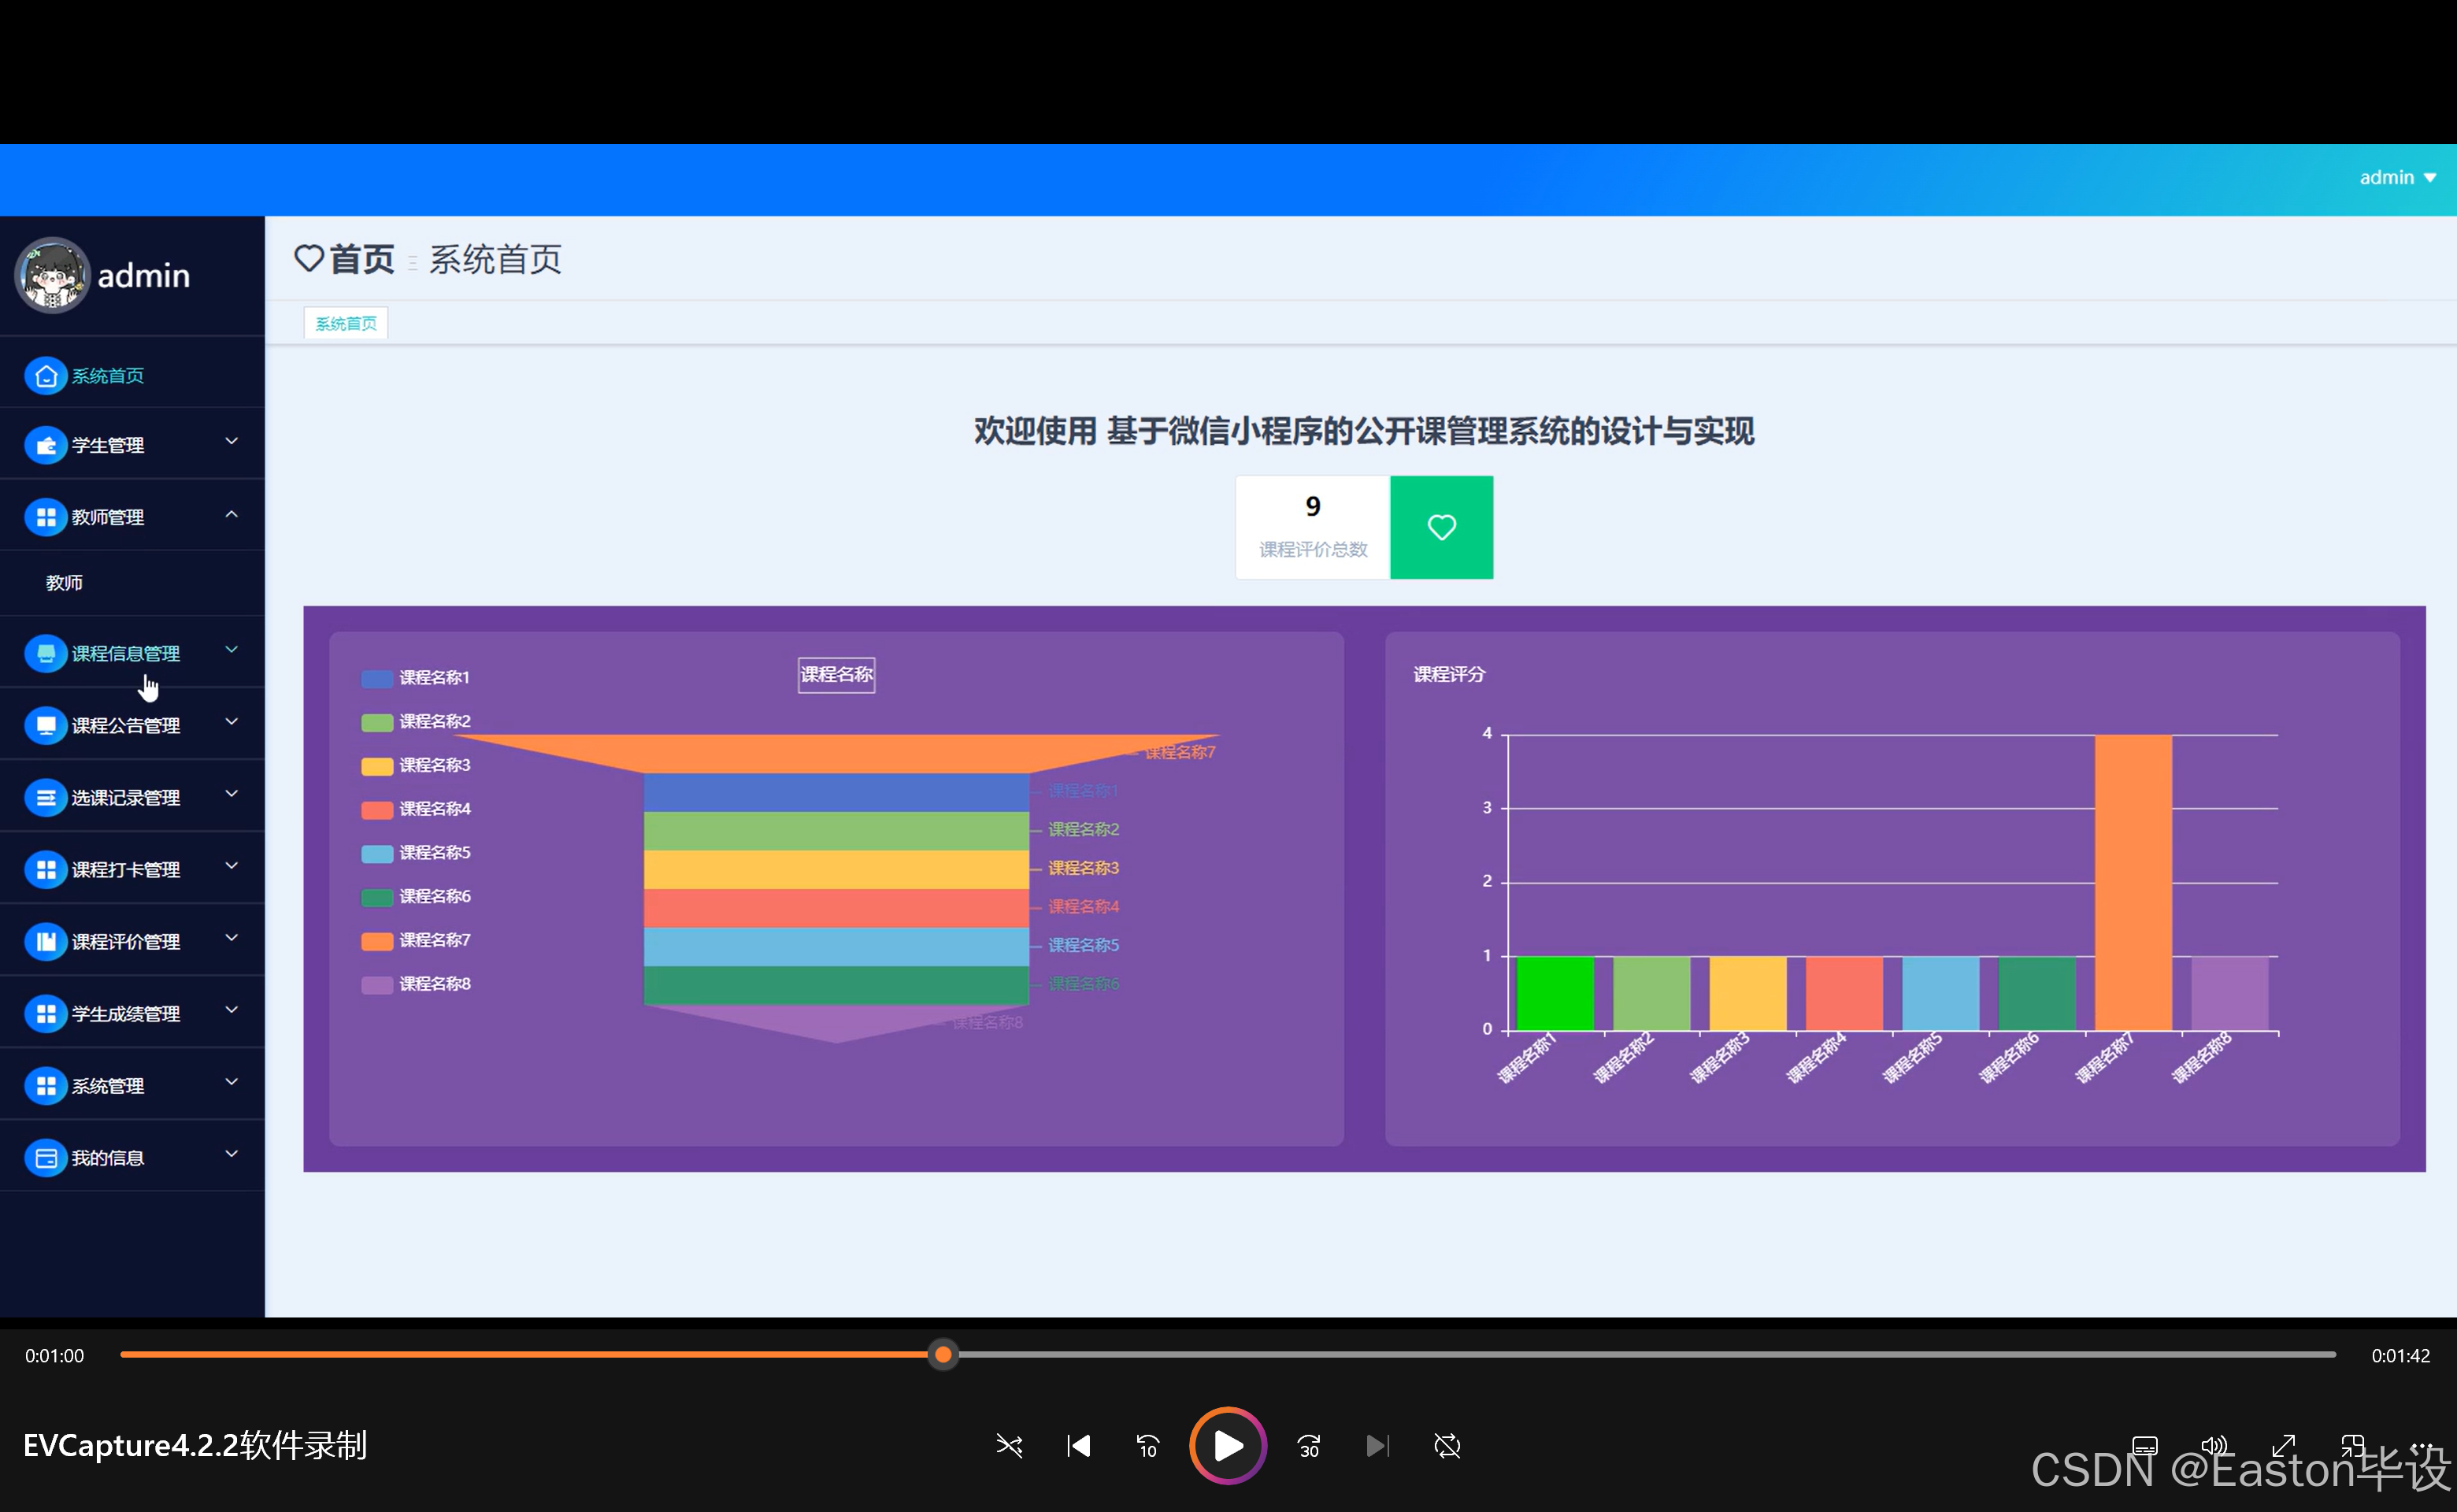Toggle 课程名称4 legend entry in funnel chart

415,809
